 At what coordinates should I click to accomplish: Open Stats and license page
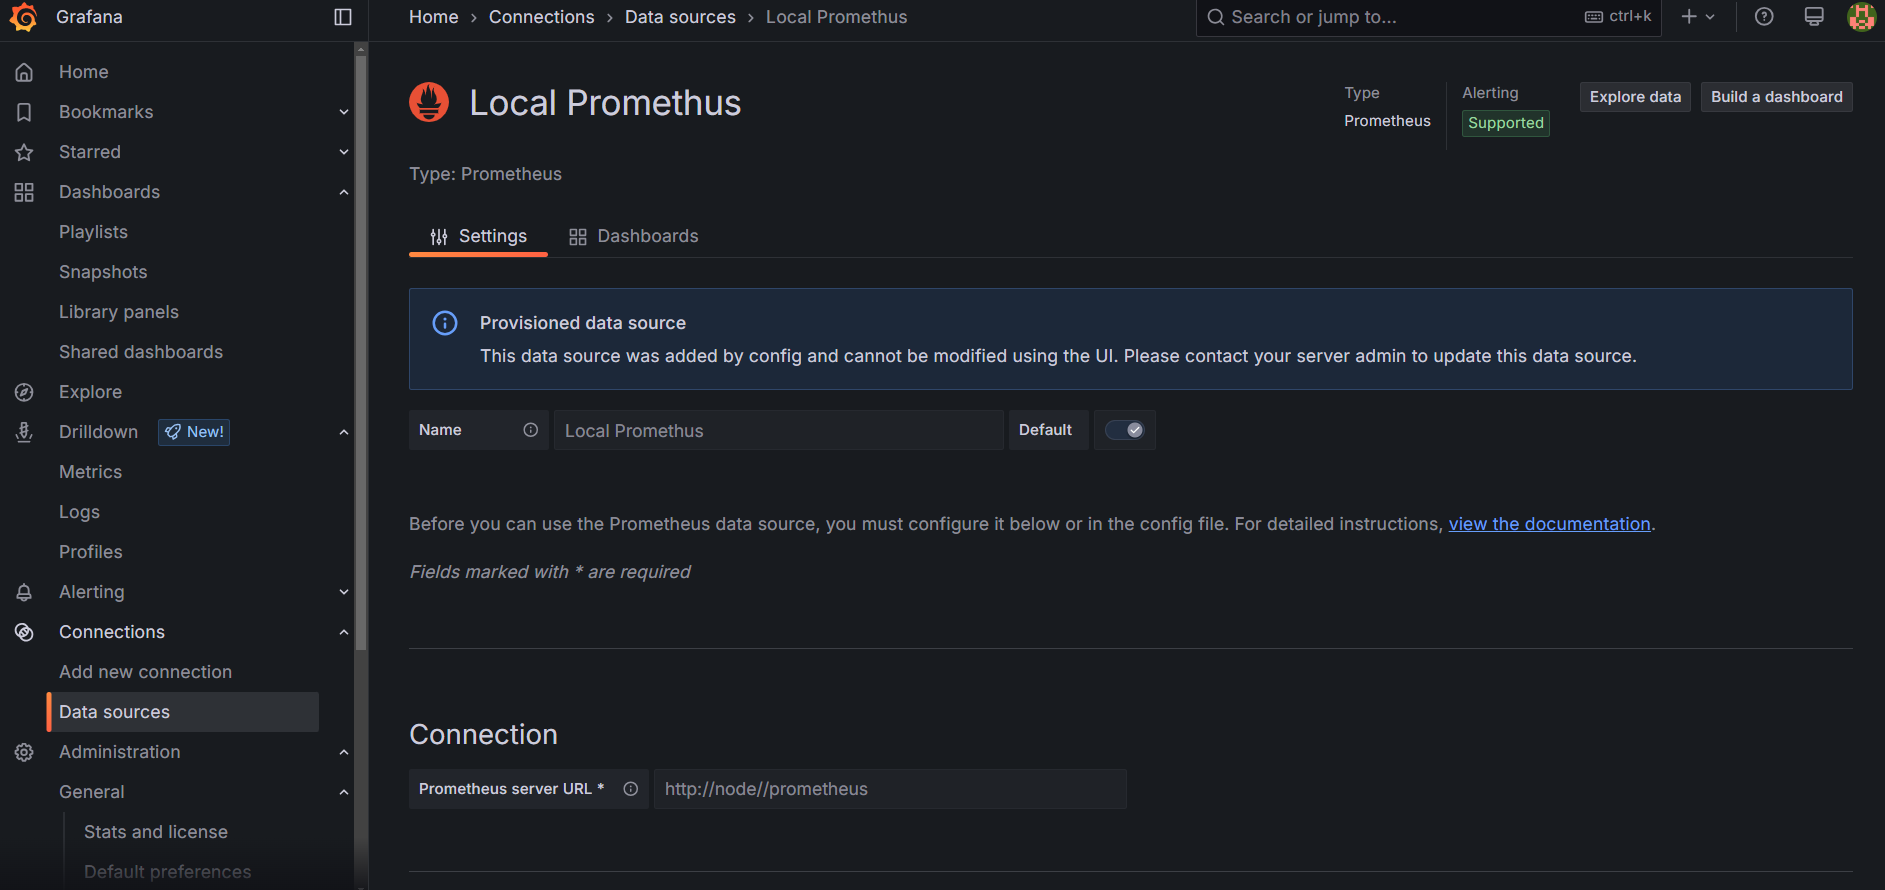(x=156, y=832)
